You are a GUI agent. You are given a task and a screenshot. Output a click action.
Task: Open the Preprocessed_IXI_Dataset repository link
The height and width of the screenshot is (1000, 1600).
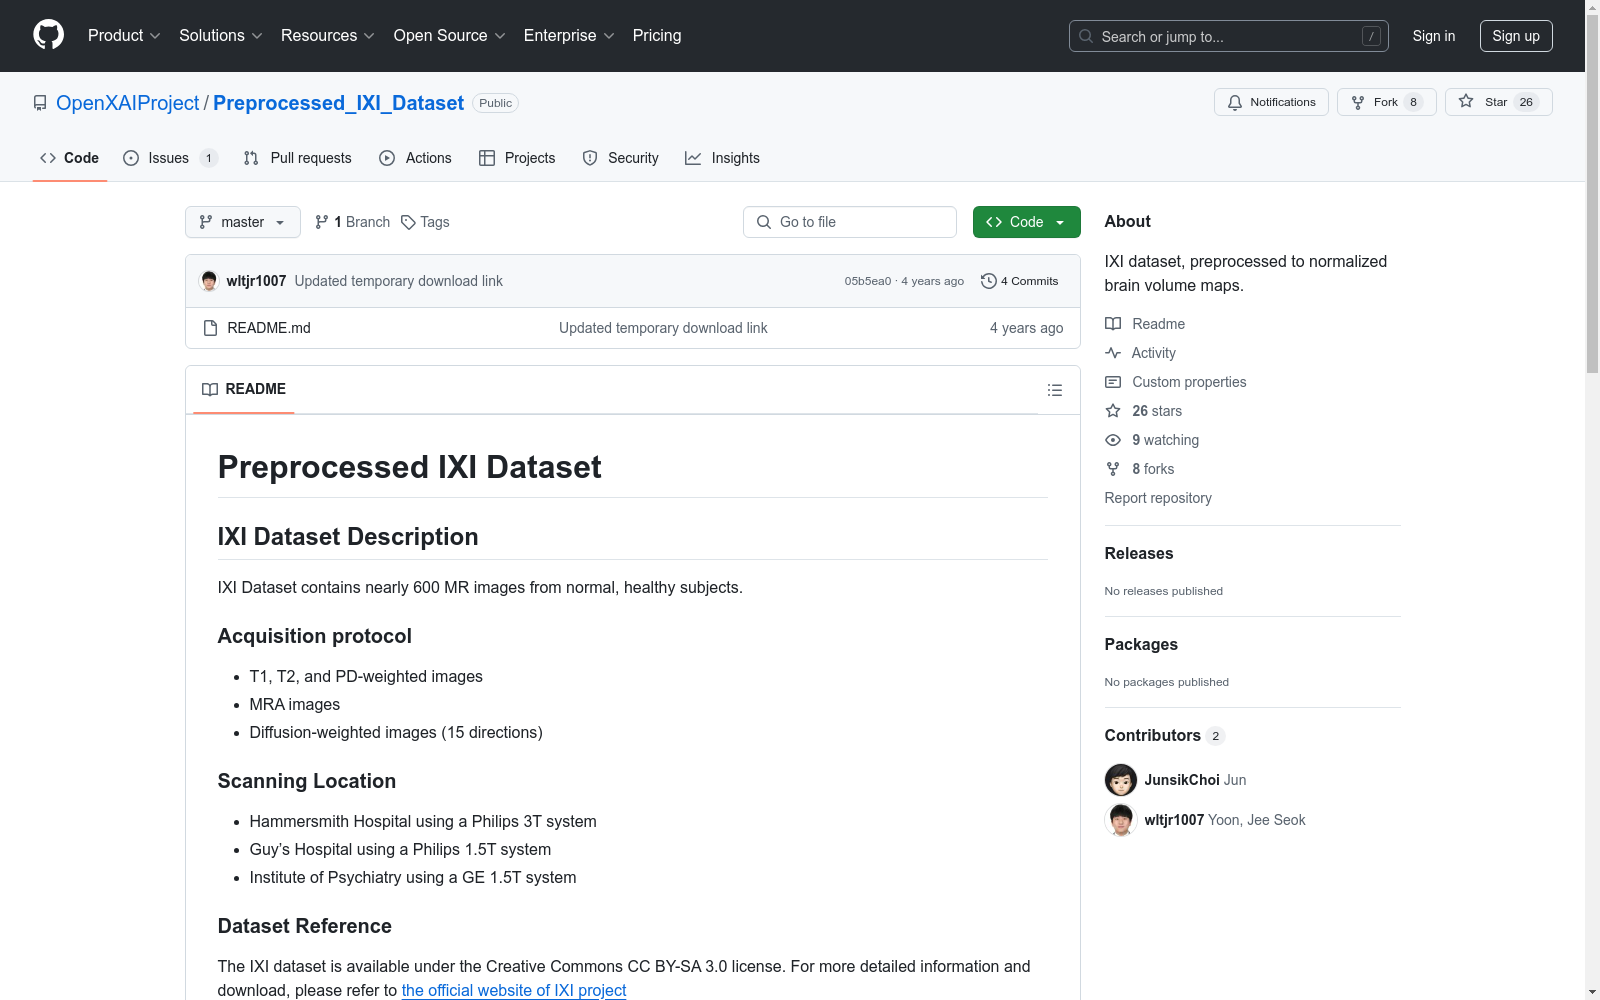pyautogui.click(x=338, y=103)
